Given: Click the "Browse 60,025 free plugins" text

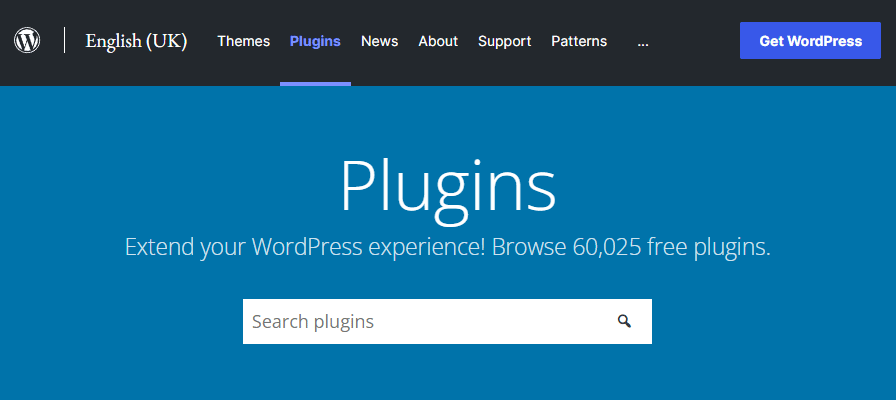Looking at the screenshot, I should click(x=631, y=247).
